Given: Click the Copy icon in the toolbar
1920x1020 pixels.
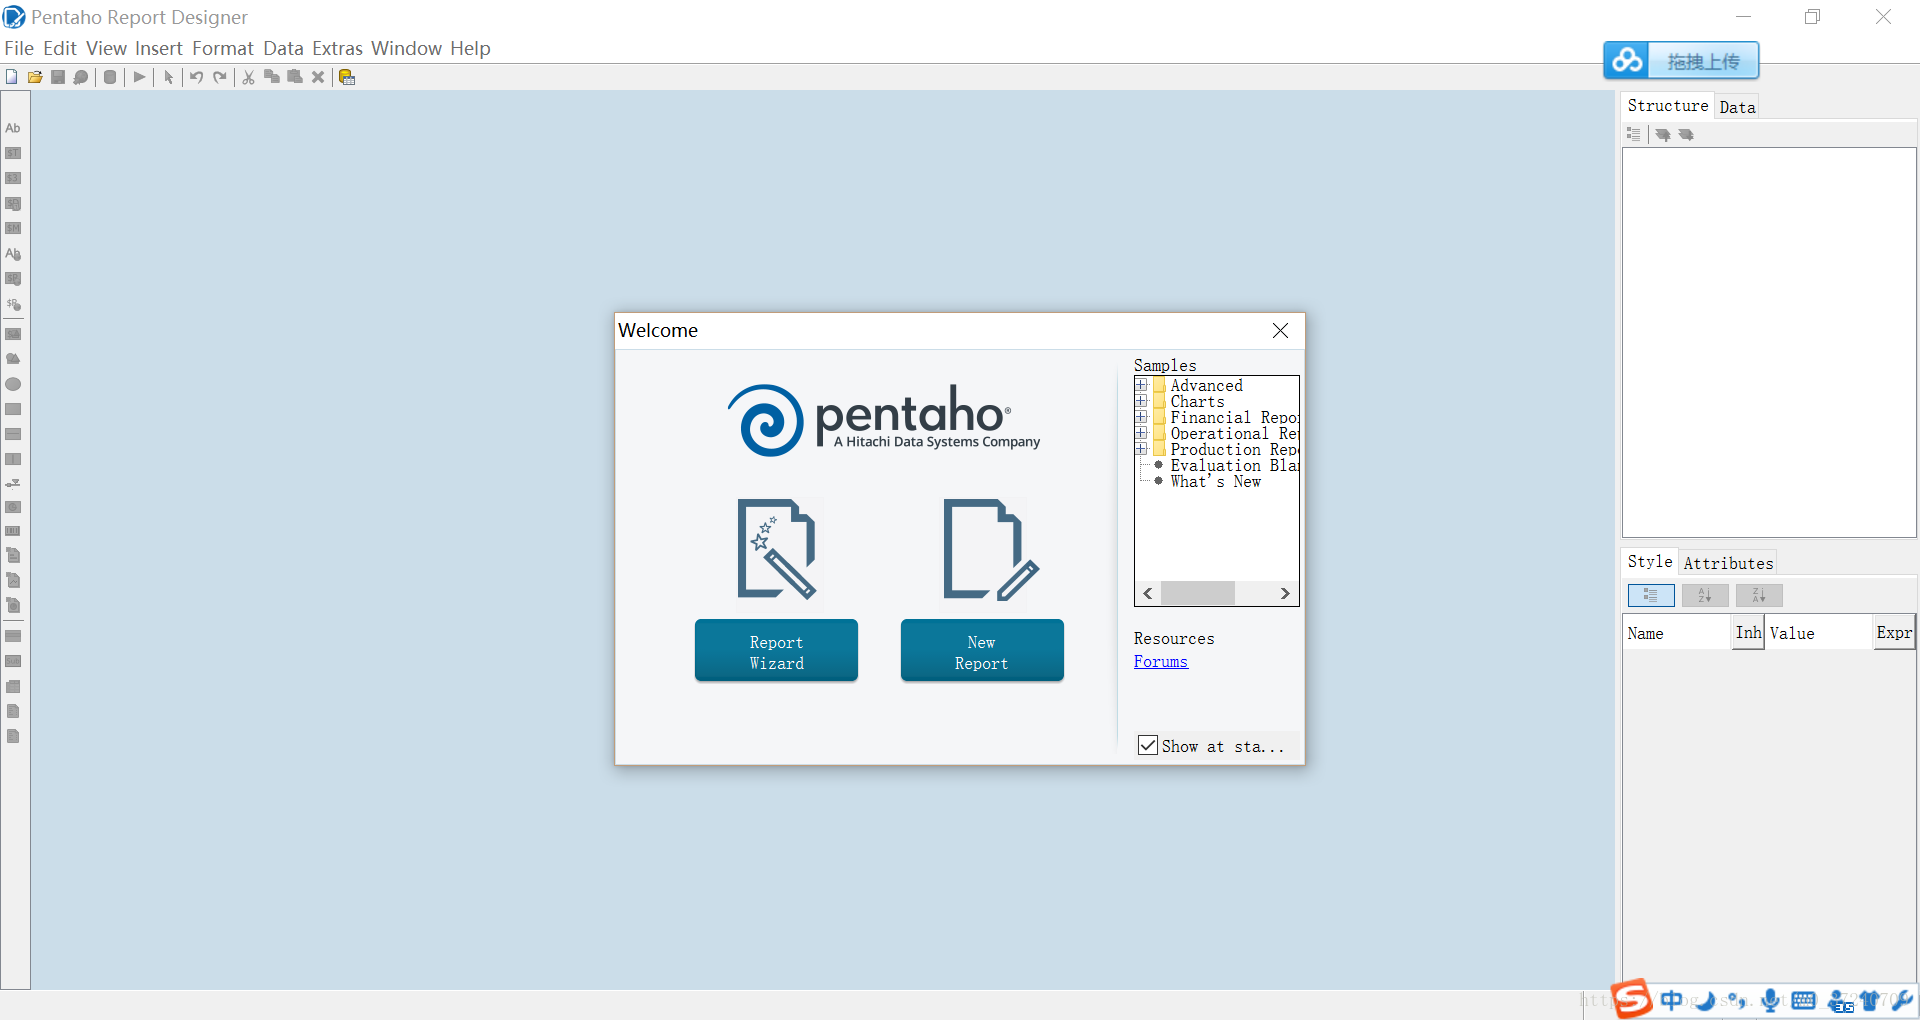Looking at the screenshot, I should click(271, 77).
